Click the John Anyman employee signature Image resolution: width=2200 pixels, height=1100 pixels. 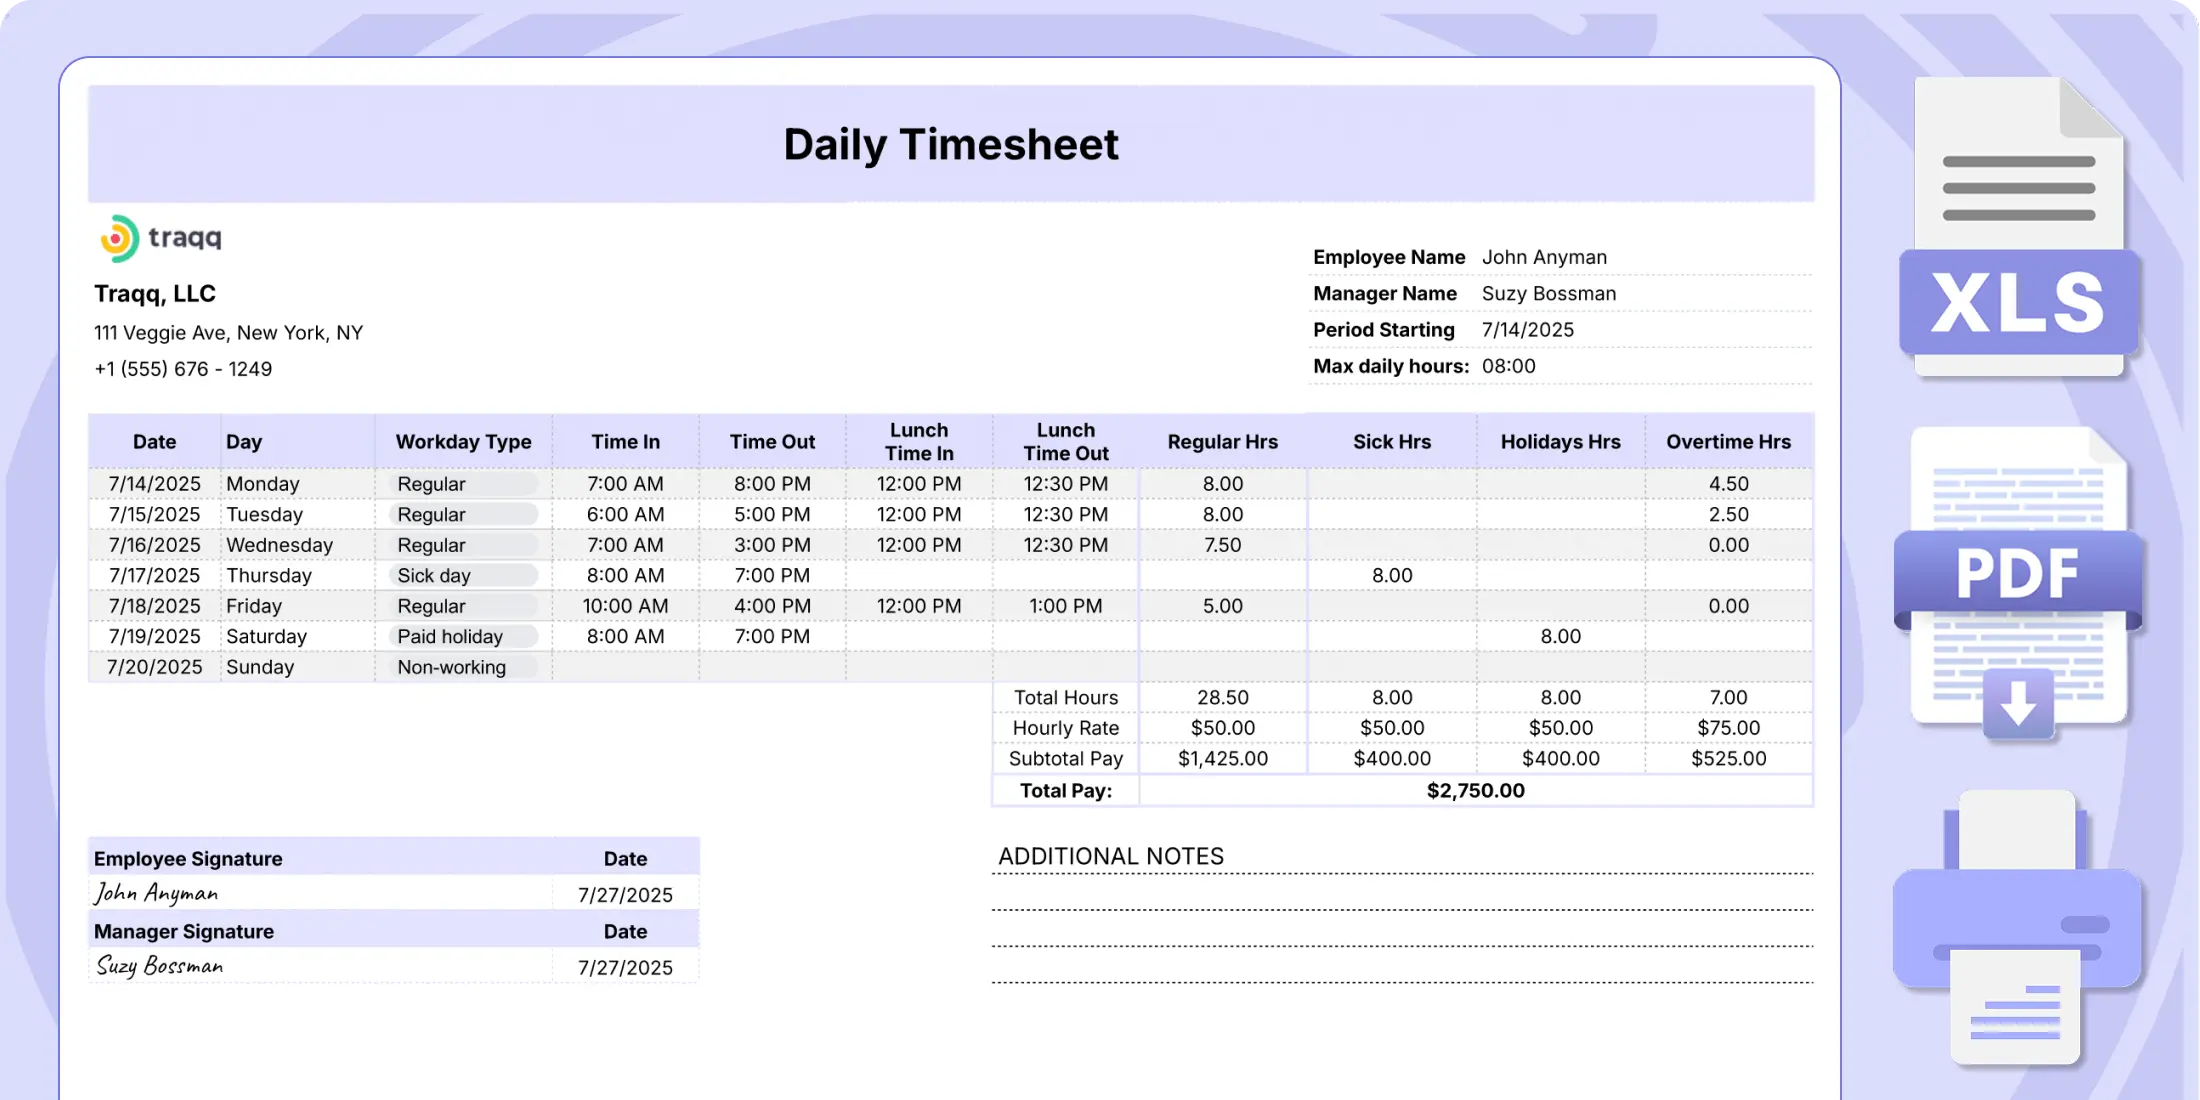(x=156, y=893)
